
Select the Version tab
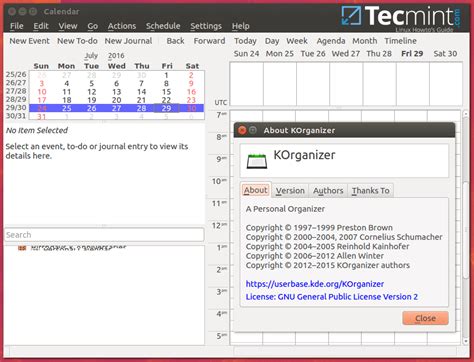click(x=290, y=191)
